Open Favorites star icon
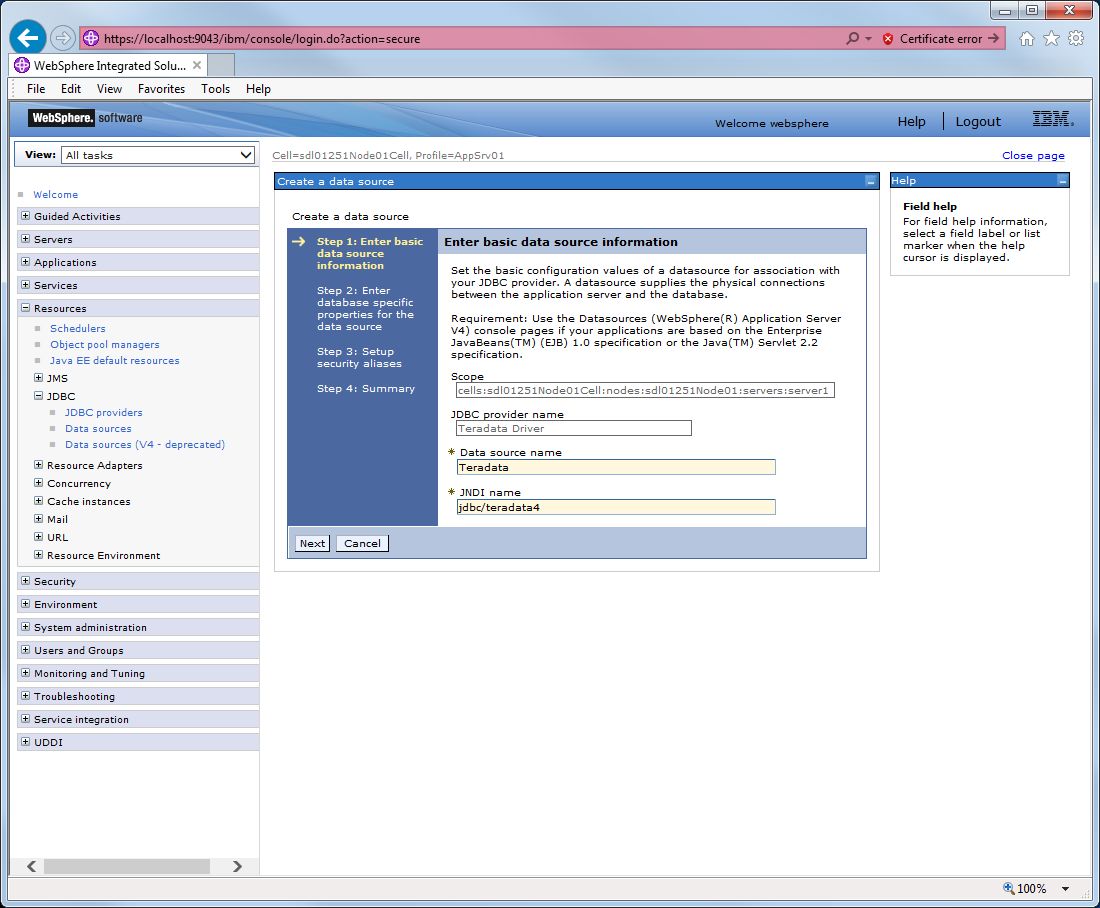The width and height of the screenshot is (1100, 908). coord(1051,39)
